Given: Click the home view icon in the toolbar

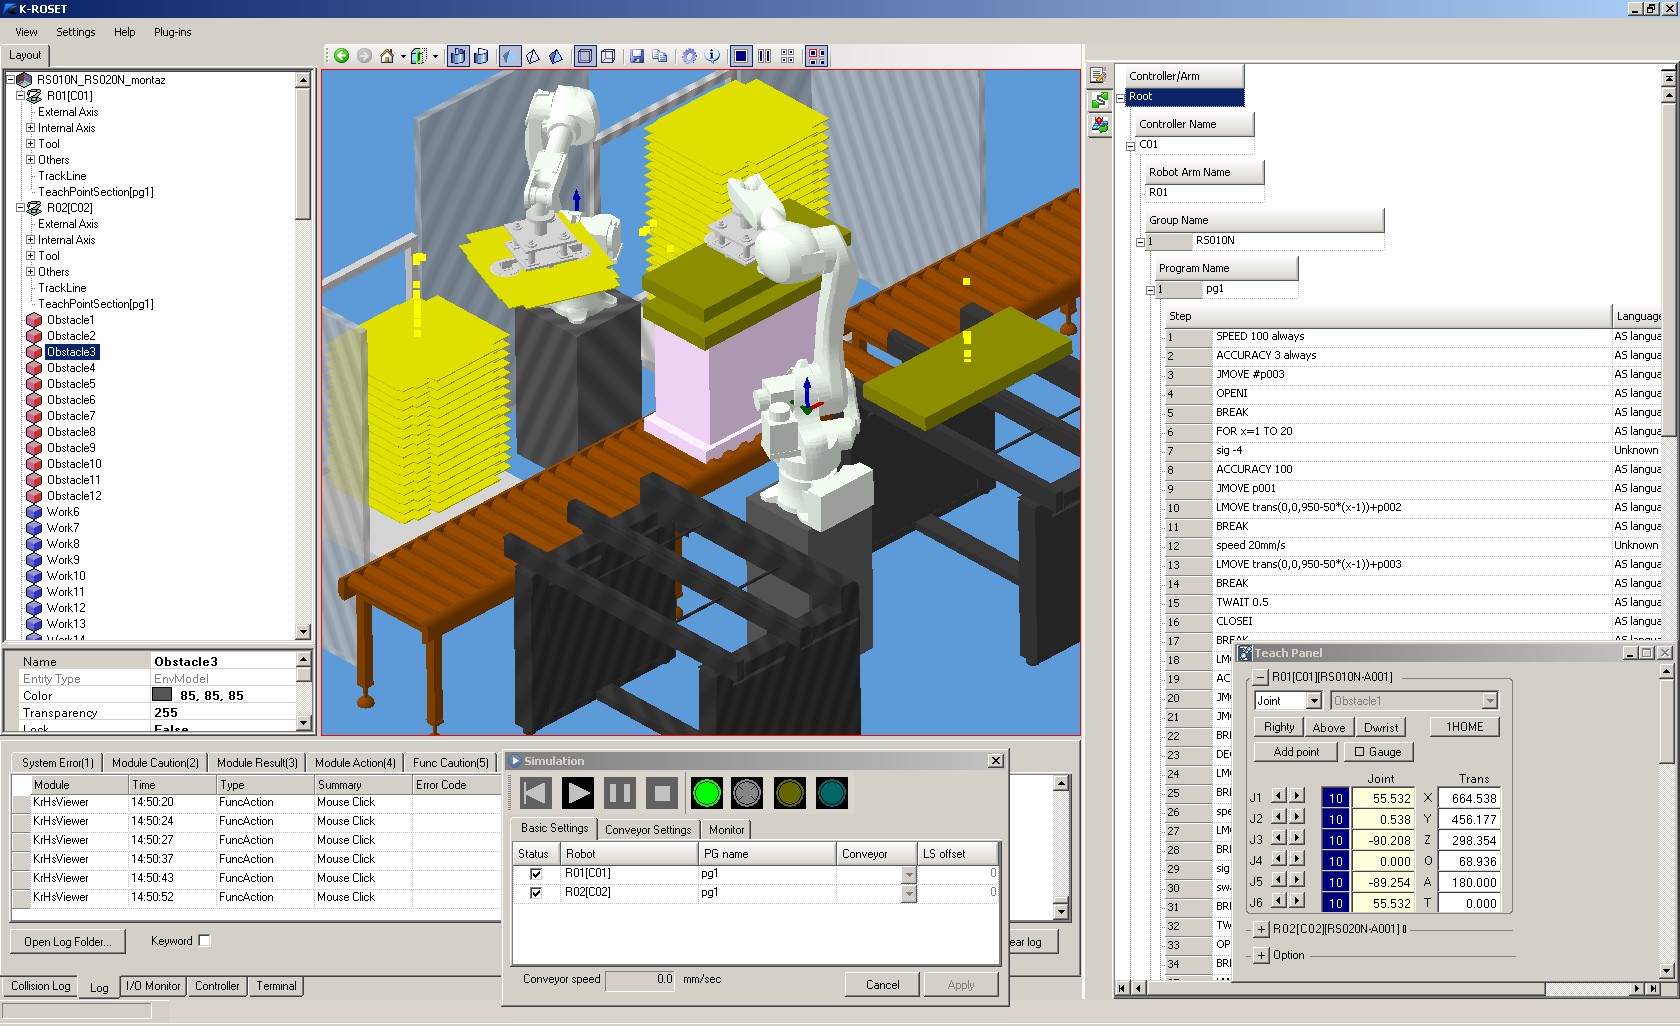Looking at the screenshot, I should pos(387,56).
